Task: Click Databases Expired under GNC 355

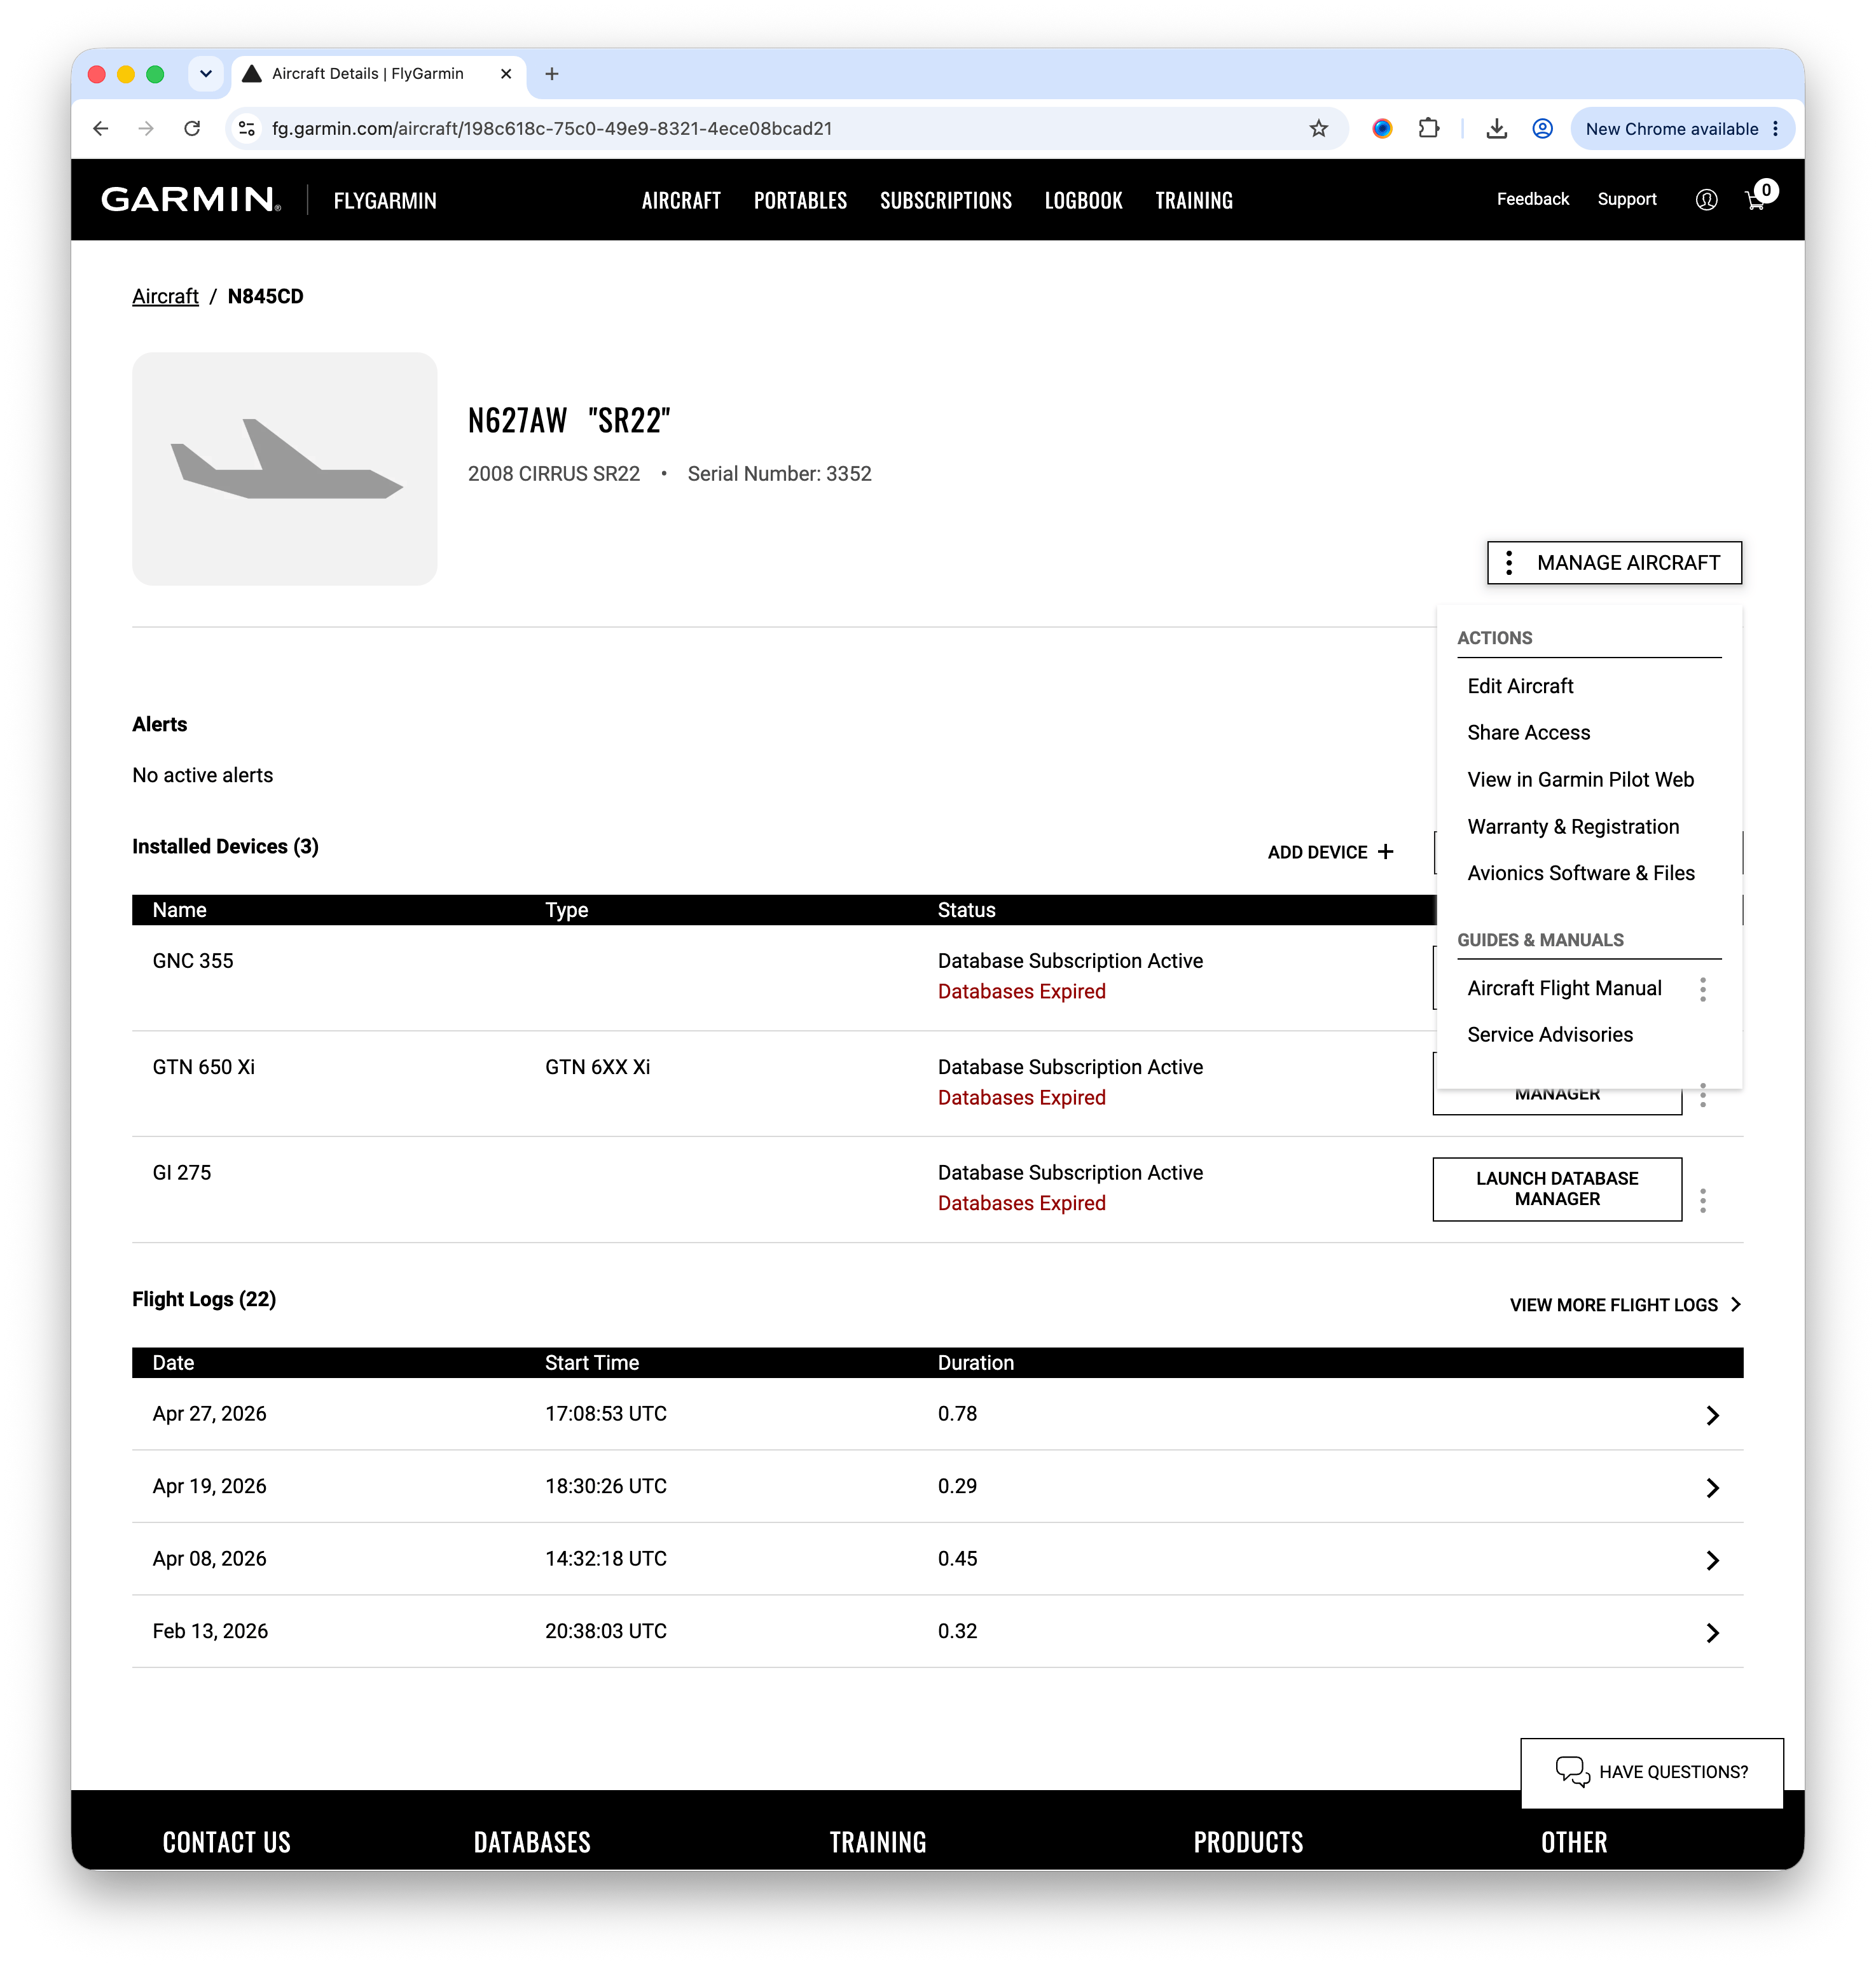Action: pyautogui.click(x=1021, y=992)
